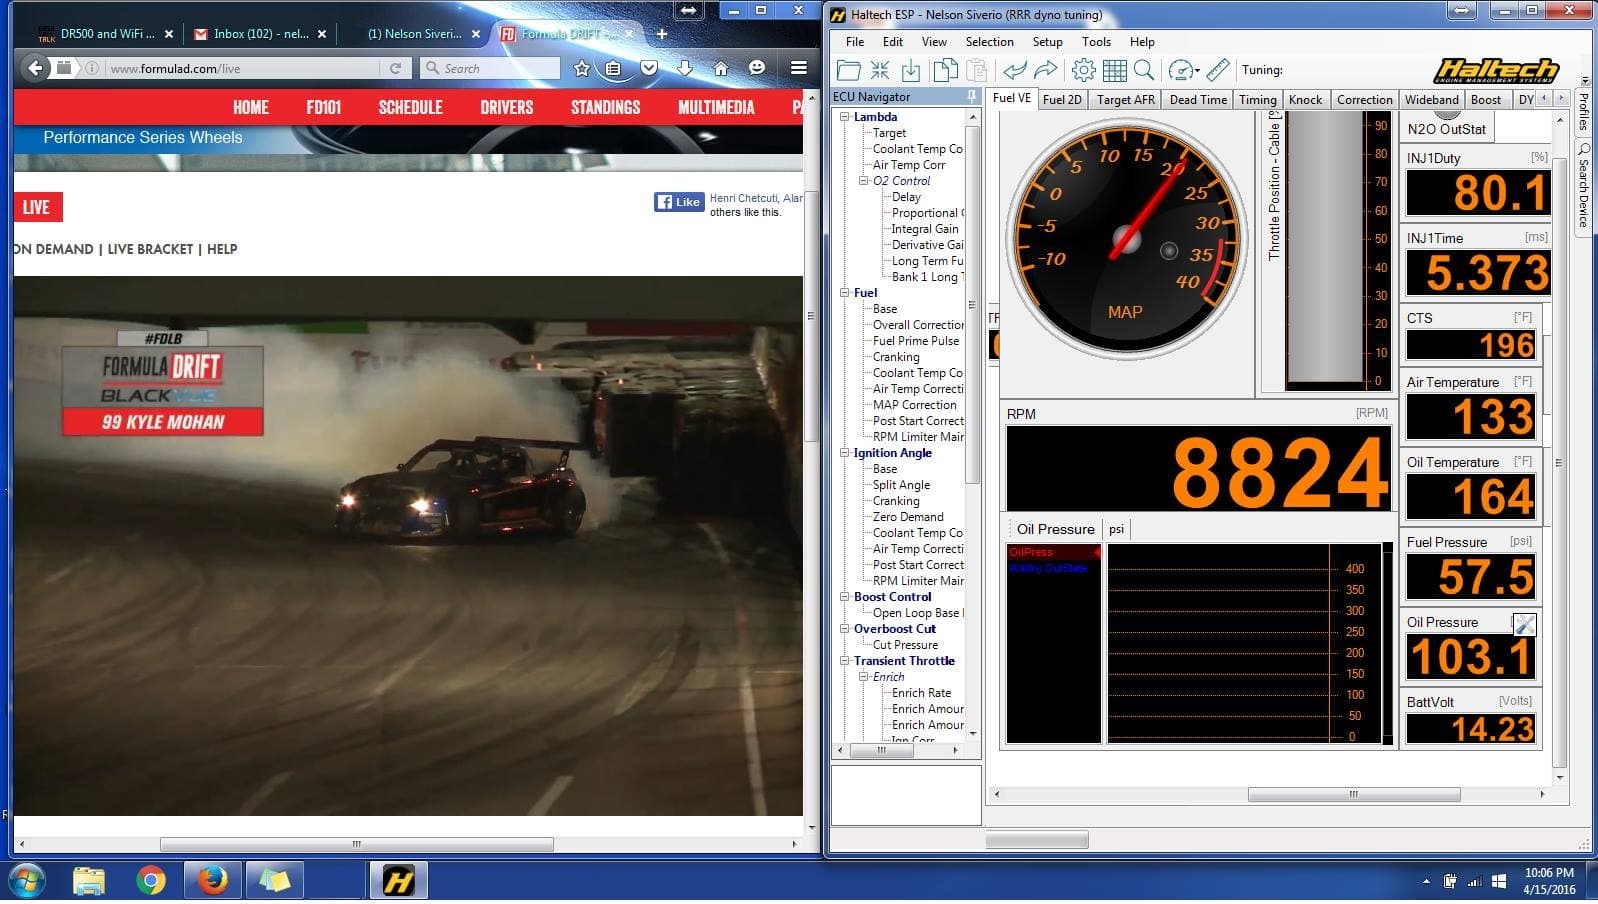The height and width of the screenshot is (904, 1598).
Task: Open Windows Explorer from the taskbar
Action: click(x=89, y=881)
